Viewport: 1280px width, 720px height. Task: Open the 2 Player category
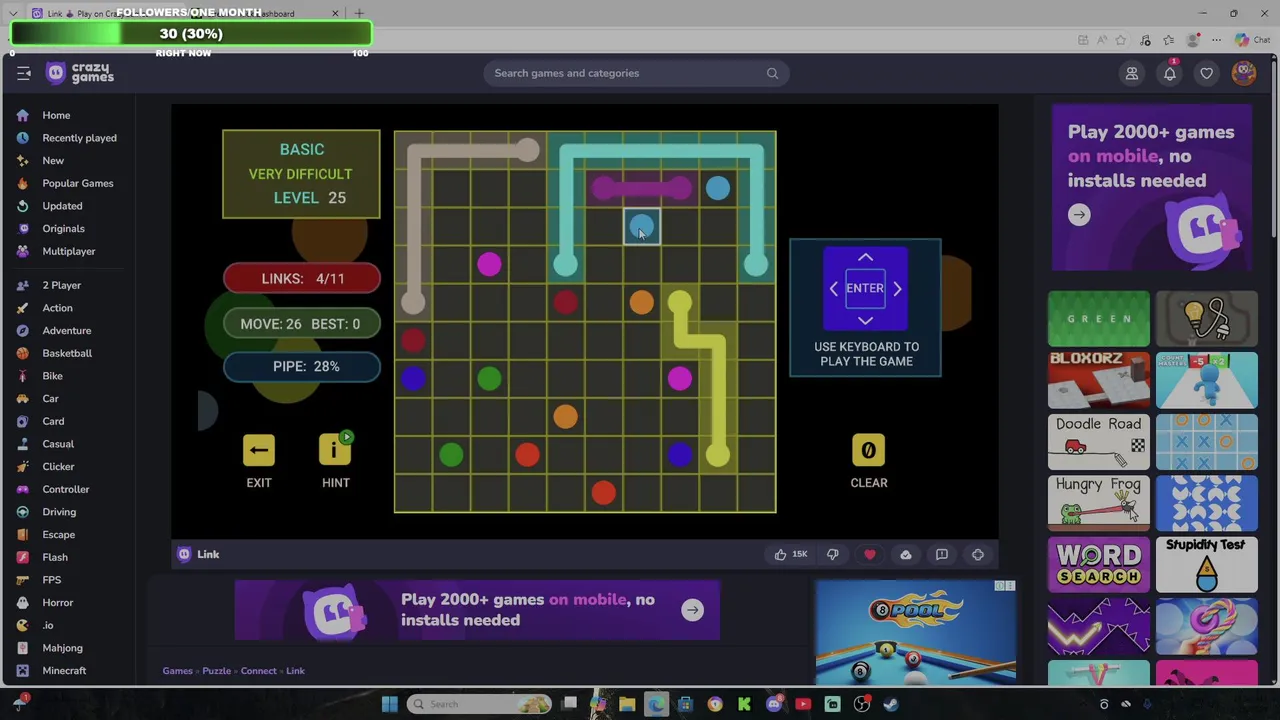tap(61, 285)
